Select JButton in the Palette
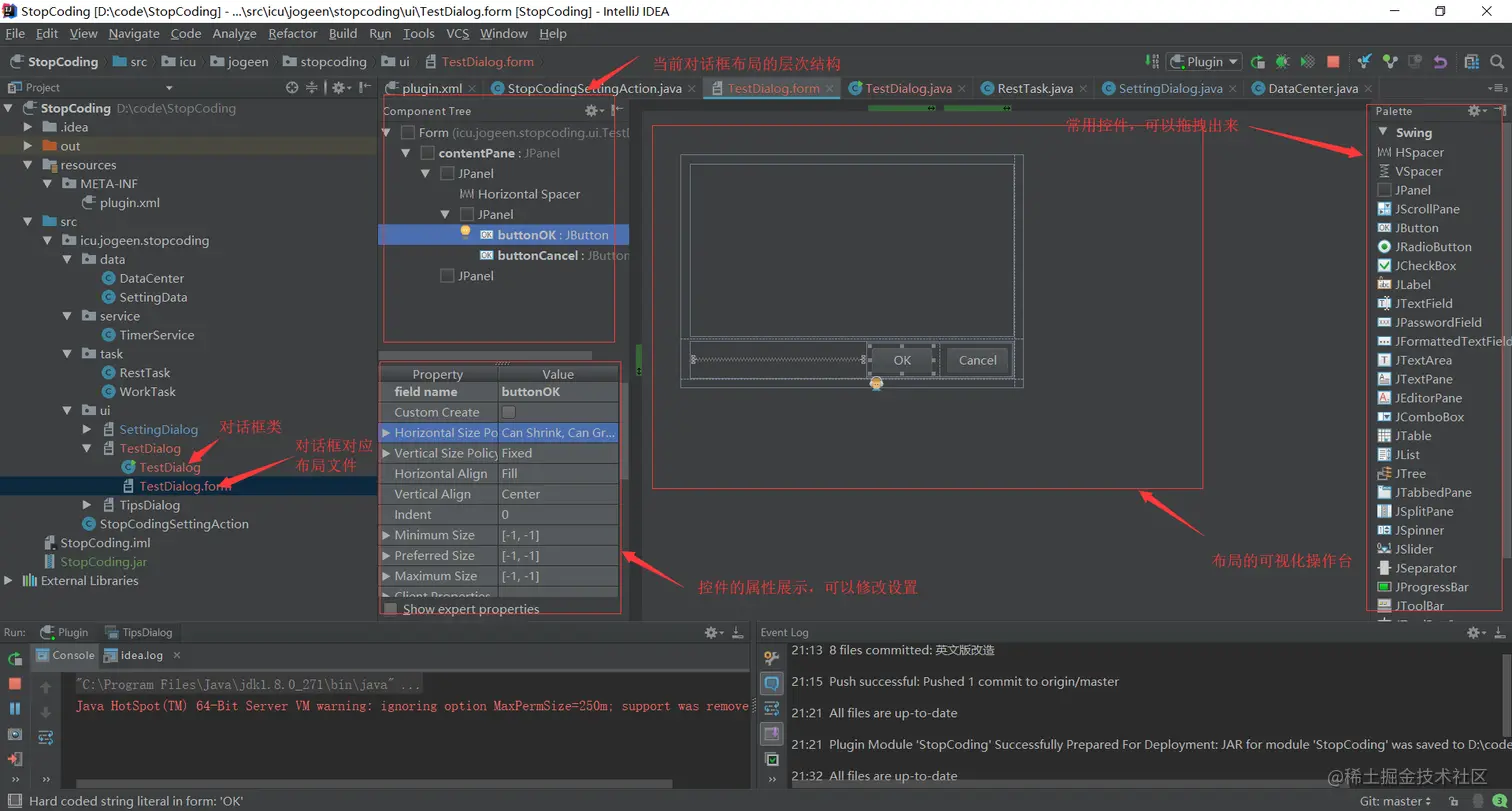This screenshot has width=1512, height=811. click(x=1417, y=228)
